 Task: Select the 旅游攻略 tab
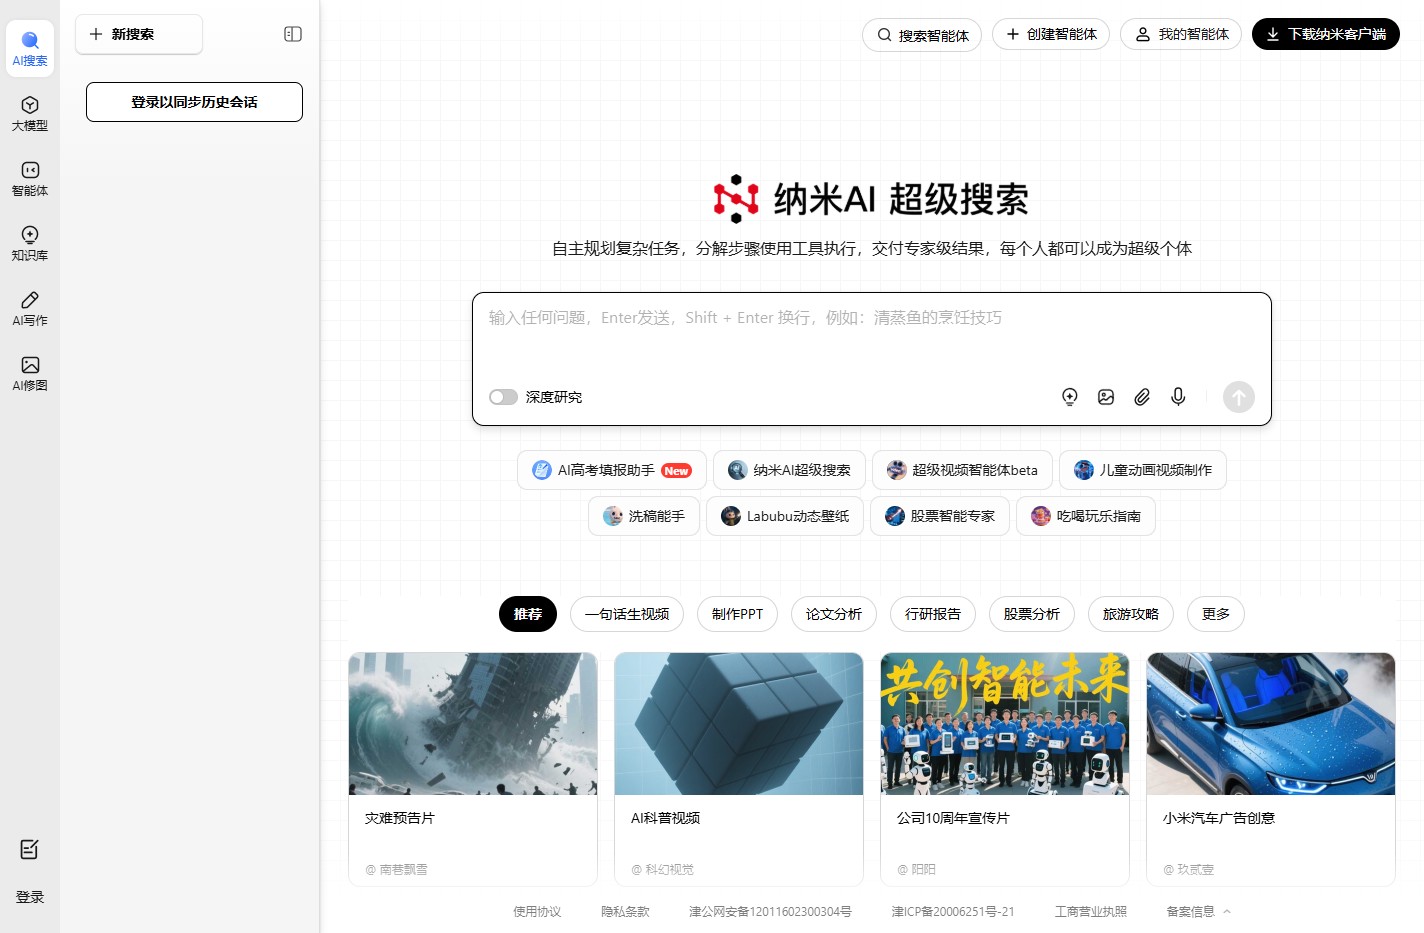1131,614
